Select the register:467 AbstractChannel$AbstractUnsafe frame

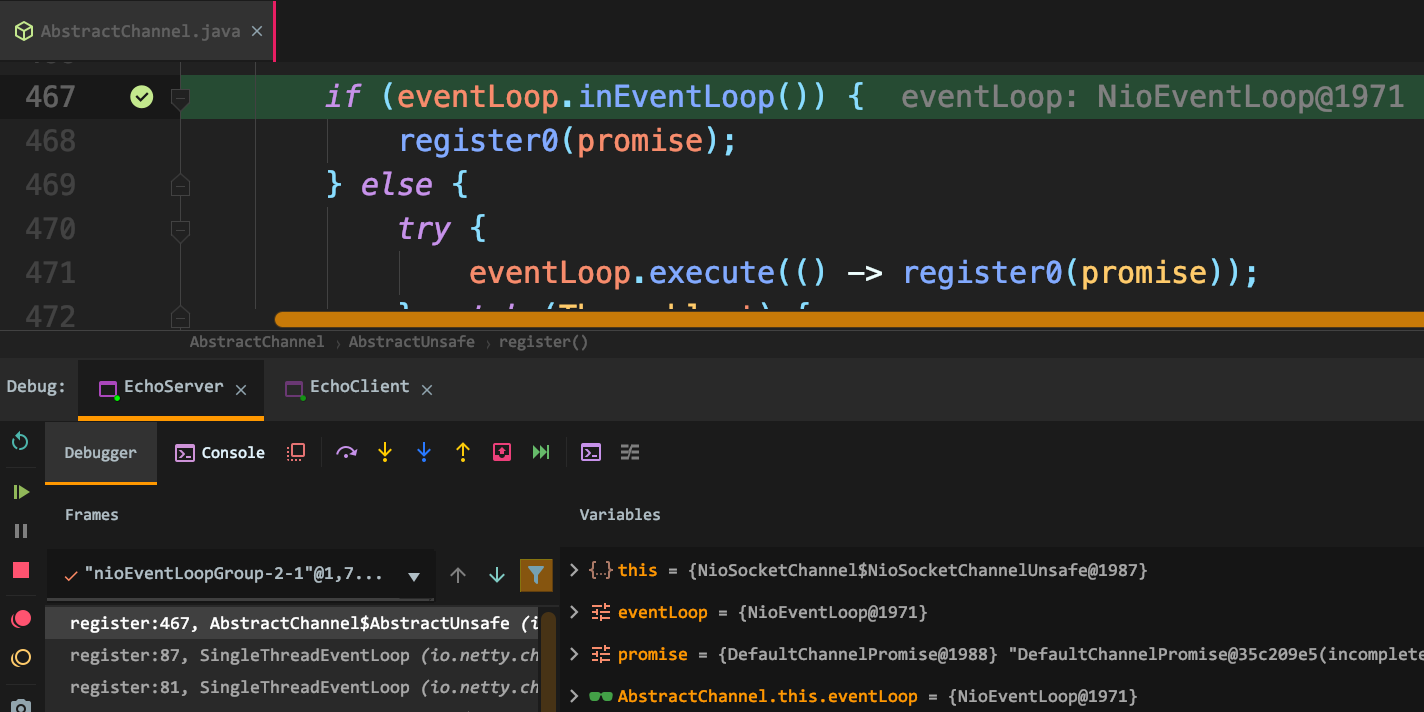point(292,623)
